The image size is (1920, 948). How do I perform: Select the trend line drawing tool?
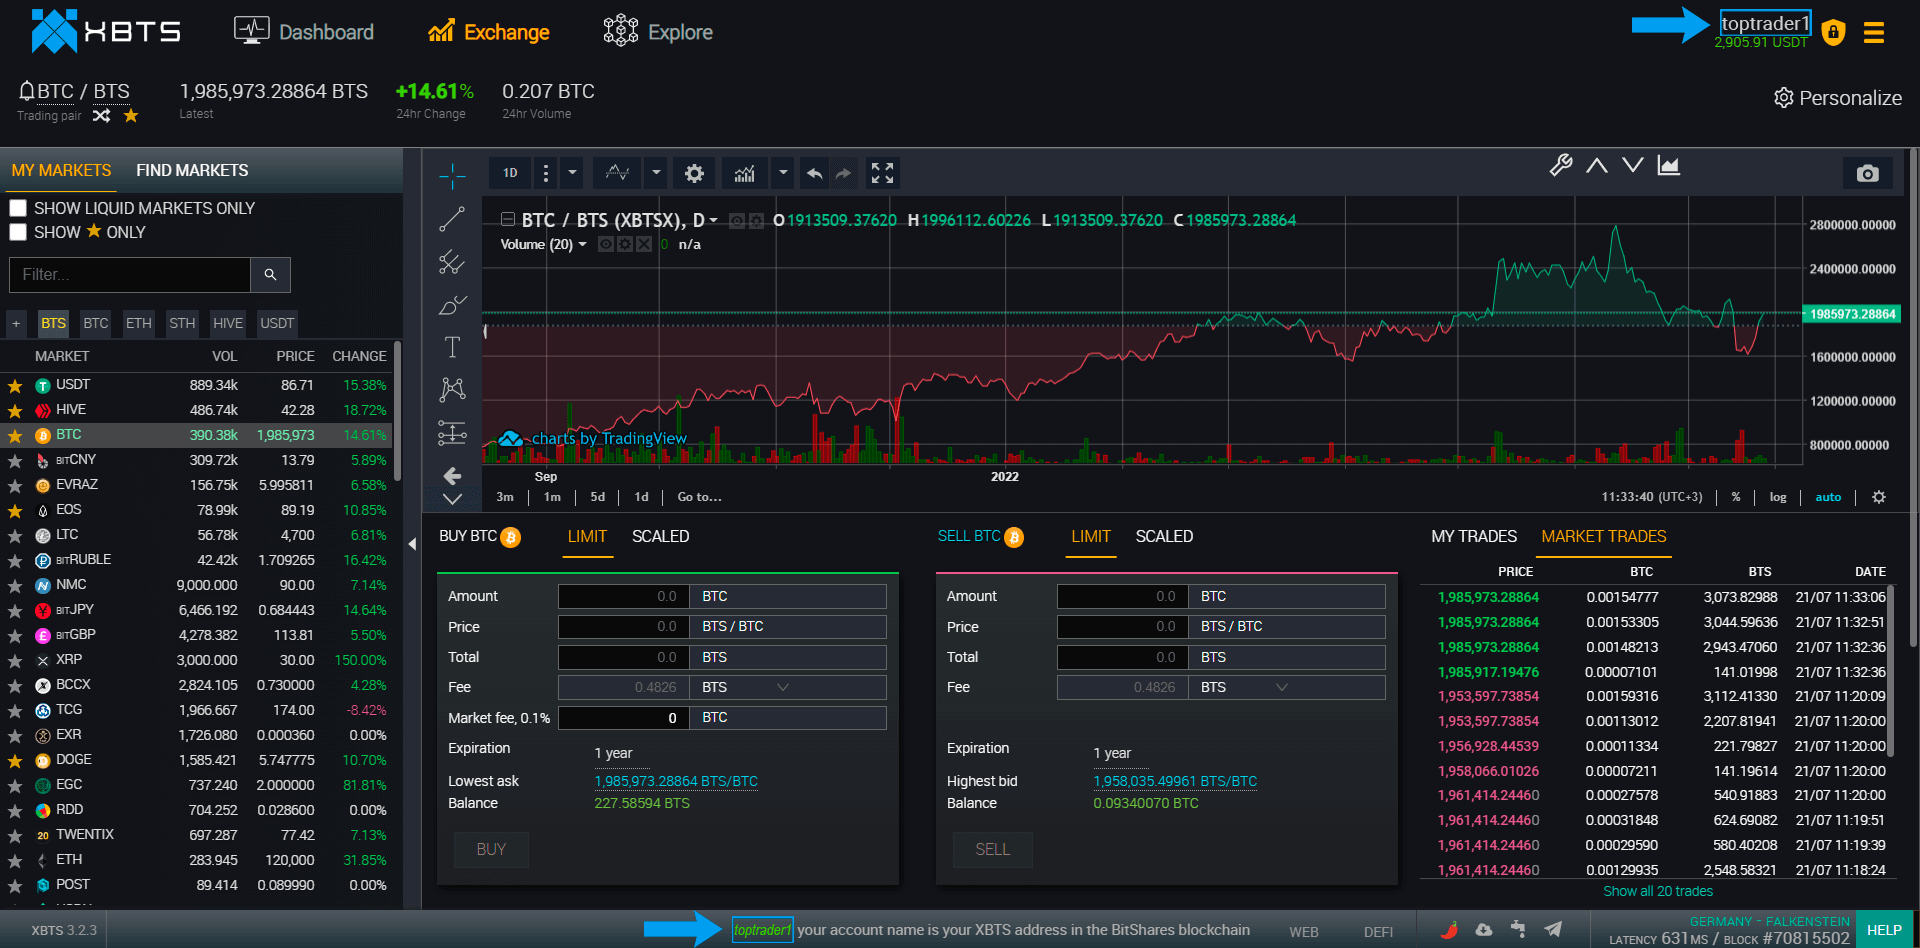tap(452, 219)
